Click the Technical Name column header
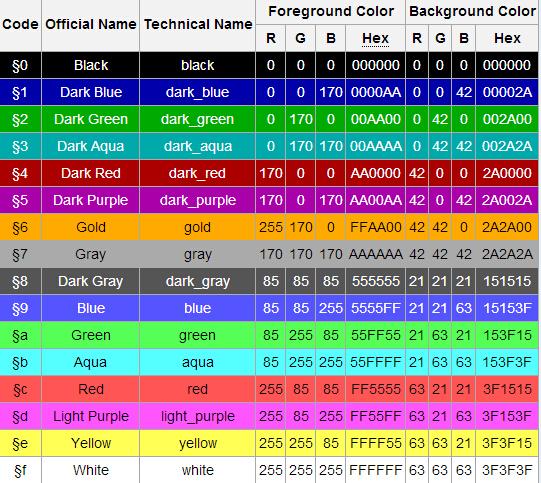 (x=198, y=25)
